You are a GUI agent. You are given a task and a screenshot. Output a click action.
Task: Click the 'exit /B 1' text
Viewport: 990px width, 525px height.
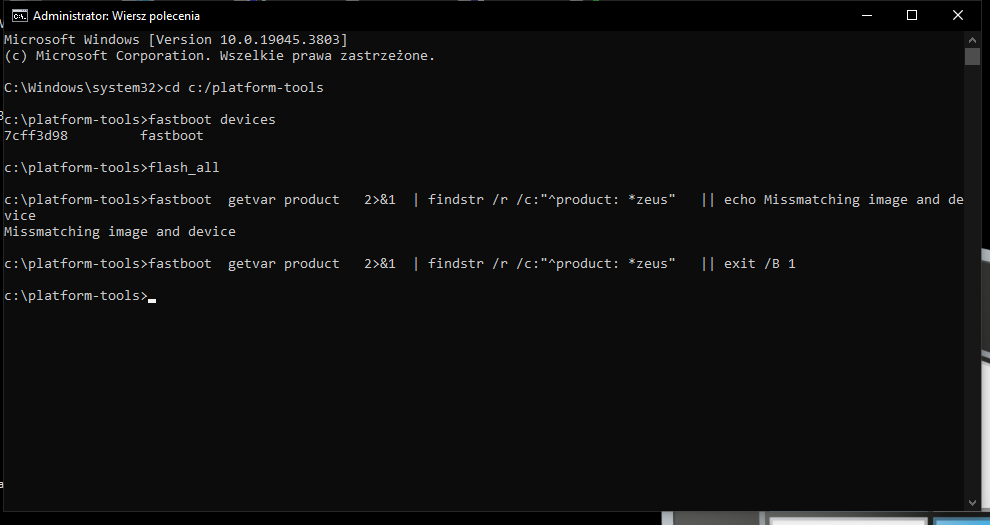pos(759,264)
